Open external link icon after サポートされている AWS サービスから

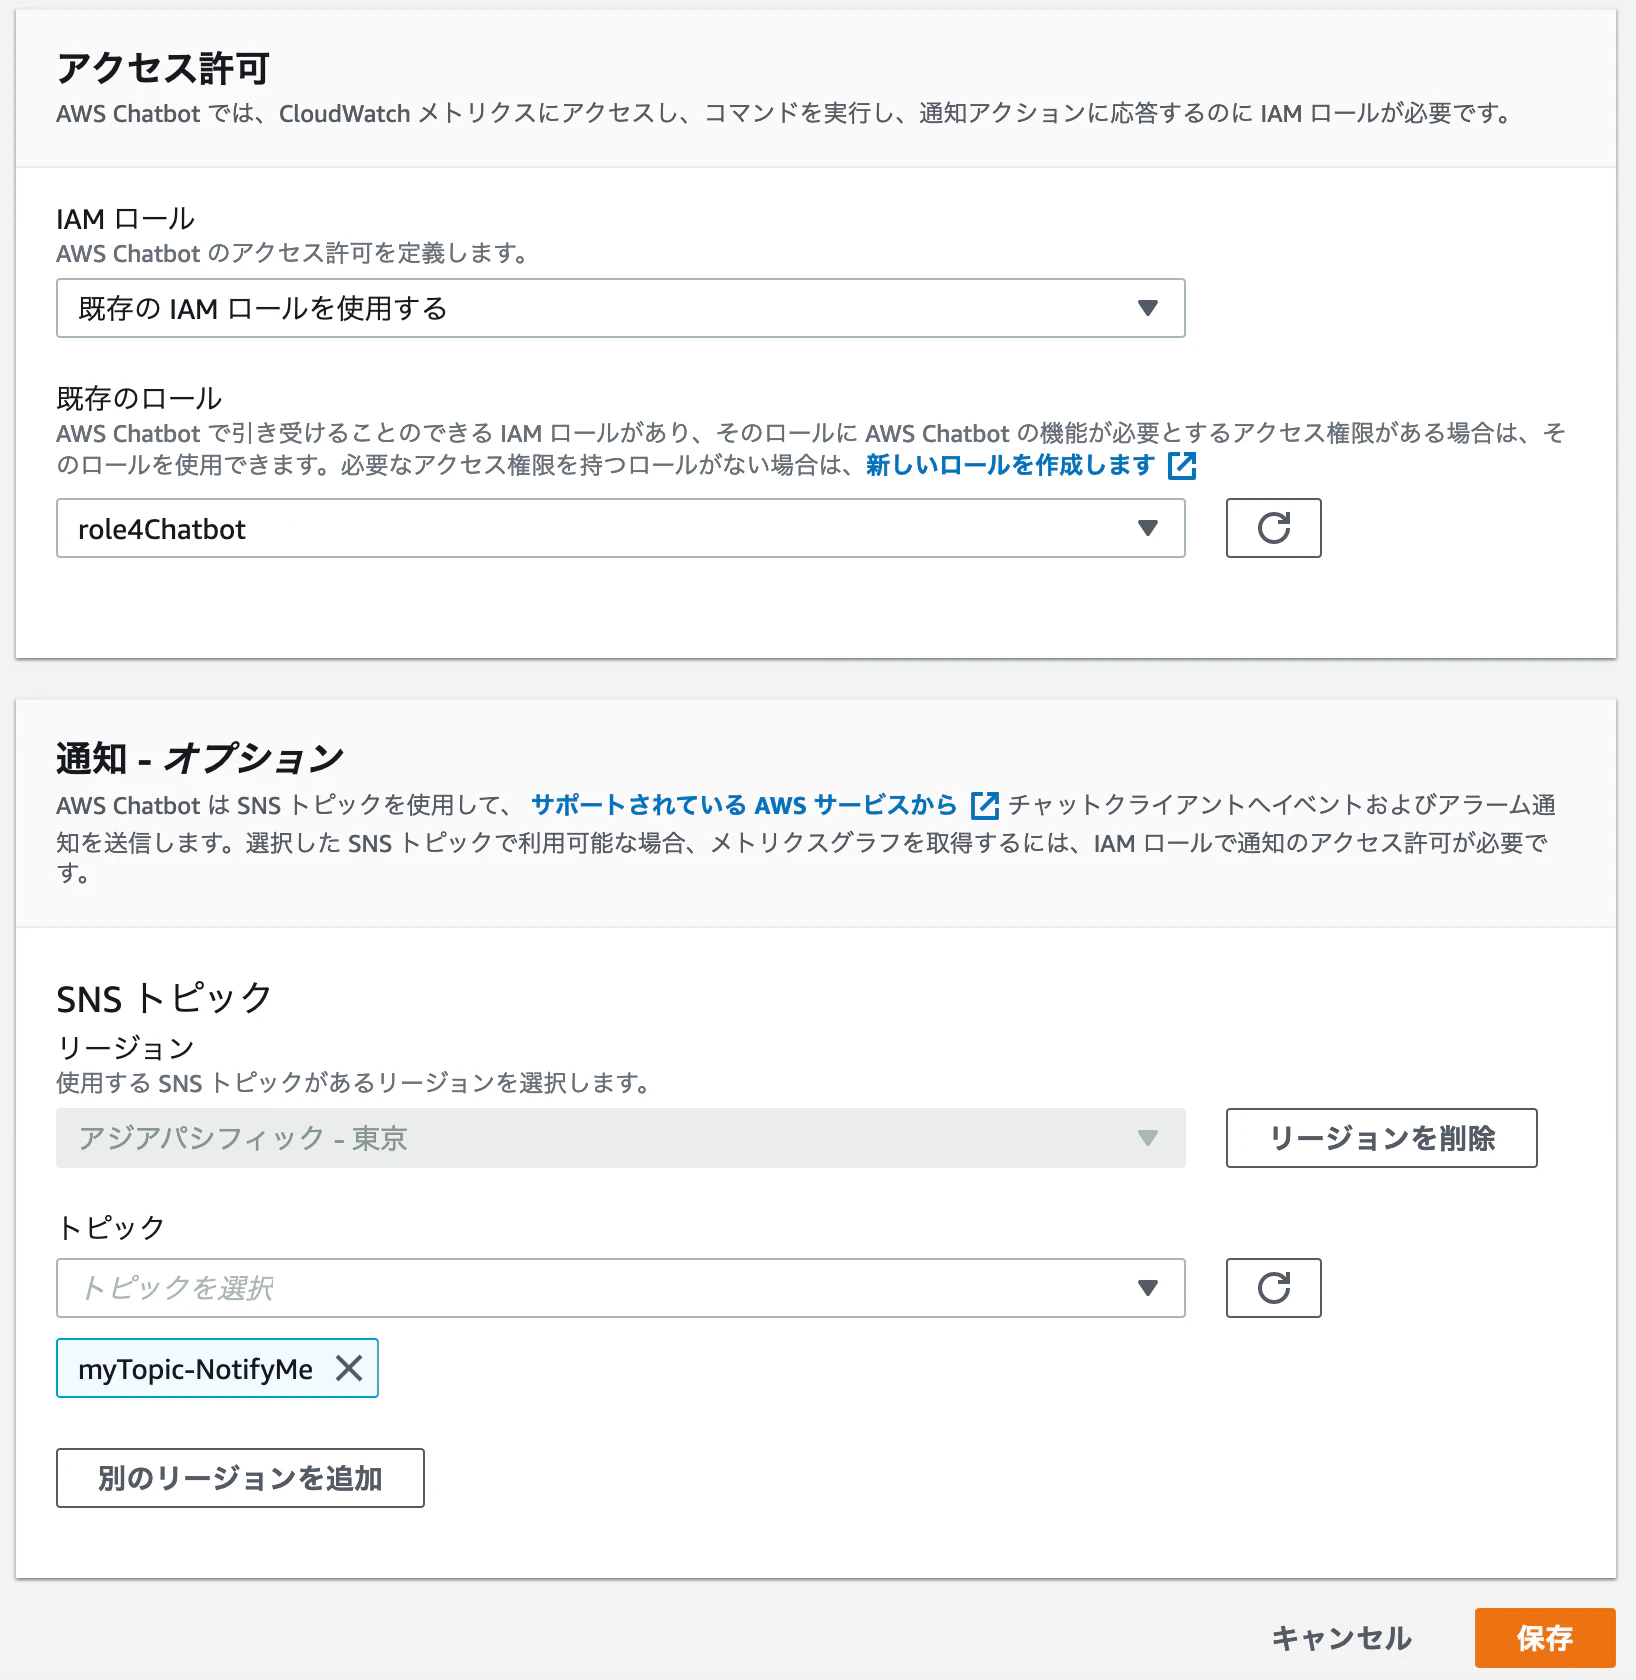click(x=985, y=805)
